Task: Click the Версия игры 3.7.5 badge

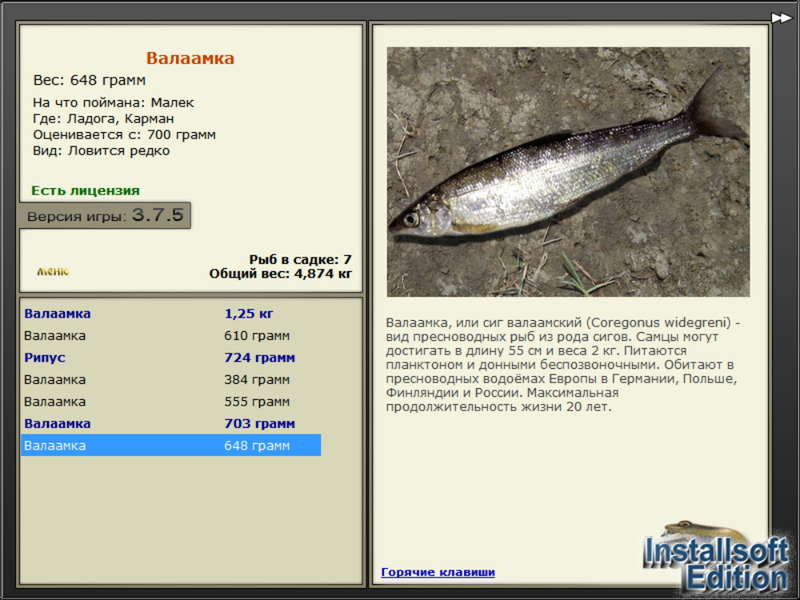Action: [105, 215]
